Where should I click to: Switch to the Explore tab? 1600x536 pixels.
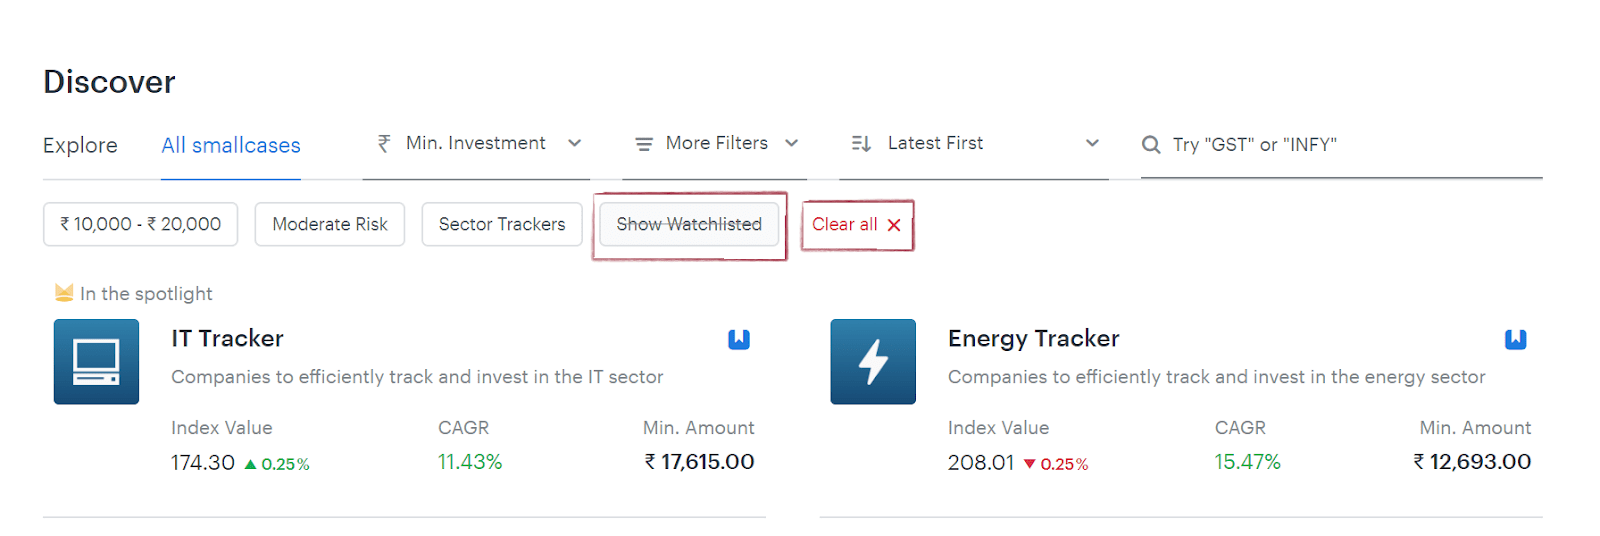(80, 145)
